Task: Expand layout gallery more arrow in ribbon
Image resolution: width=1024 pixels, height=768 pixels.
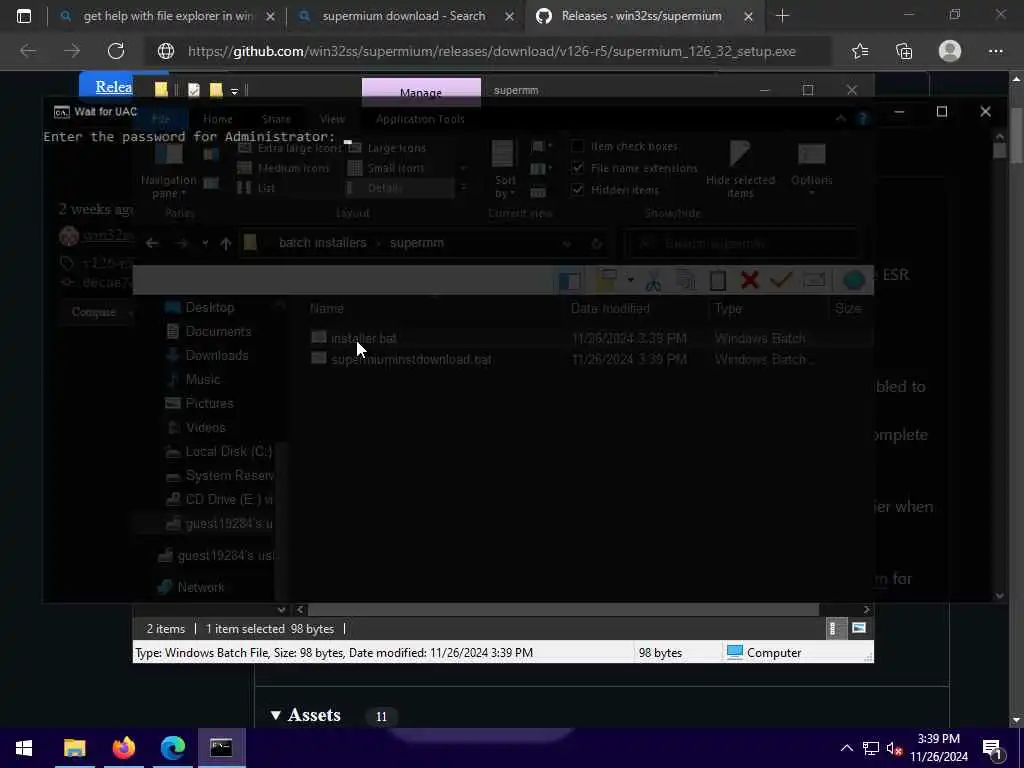Action: point(463,188)
